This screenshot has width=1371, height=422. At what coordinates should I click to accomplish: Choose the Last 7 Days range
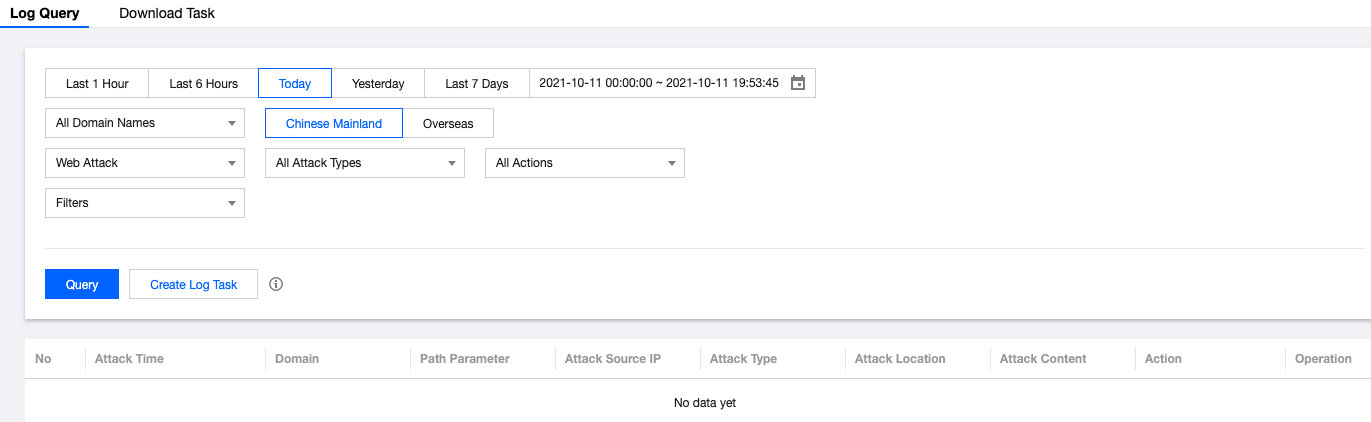[476, 83]
